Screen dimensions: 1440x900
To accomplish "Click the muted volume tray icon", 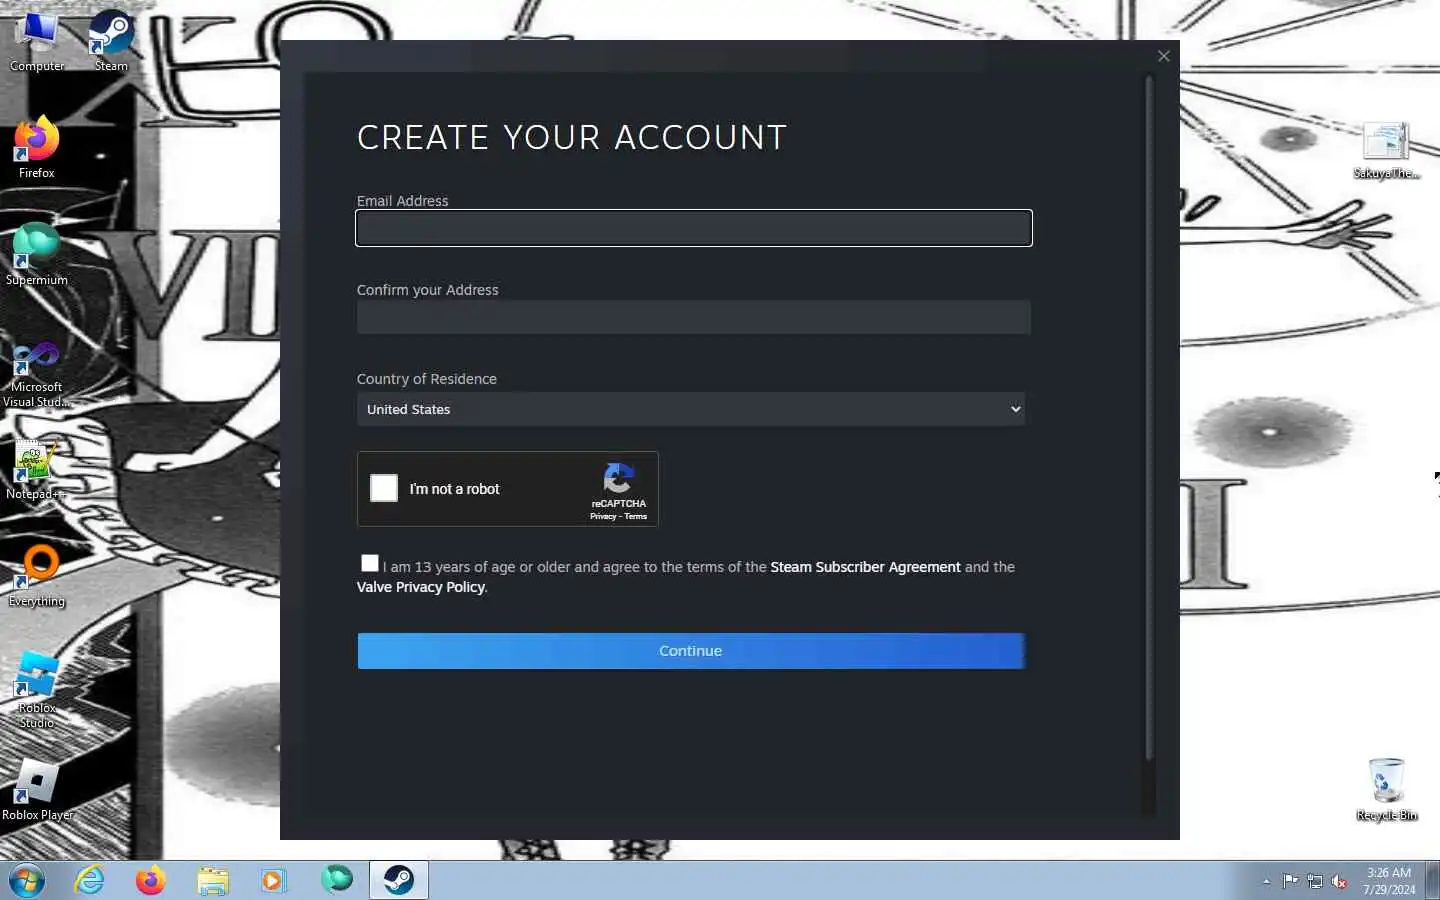I will point(1339,881).
